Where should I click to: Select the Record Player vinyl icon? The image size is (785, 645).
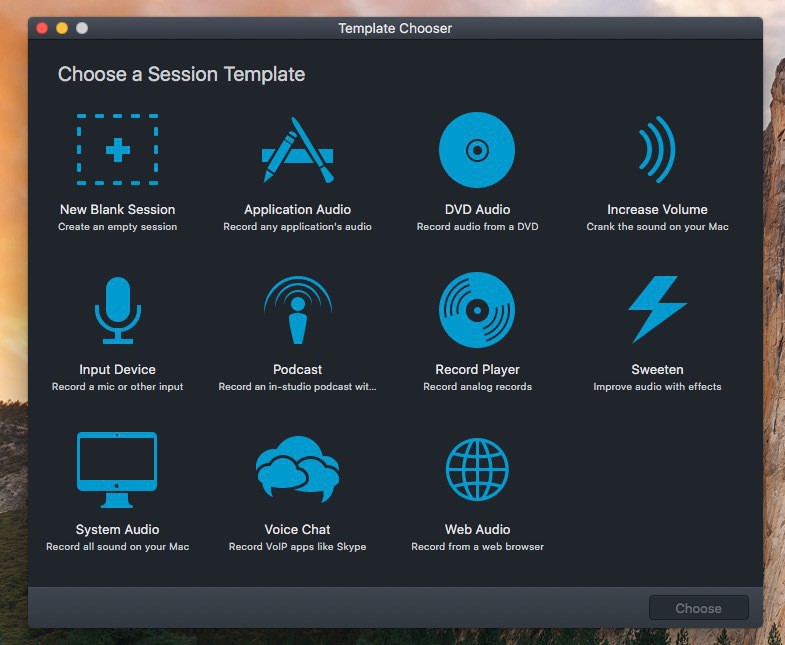[477, 309]
